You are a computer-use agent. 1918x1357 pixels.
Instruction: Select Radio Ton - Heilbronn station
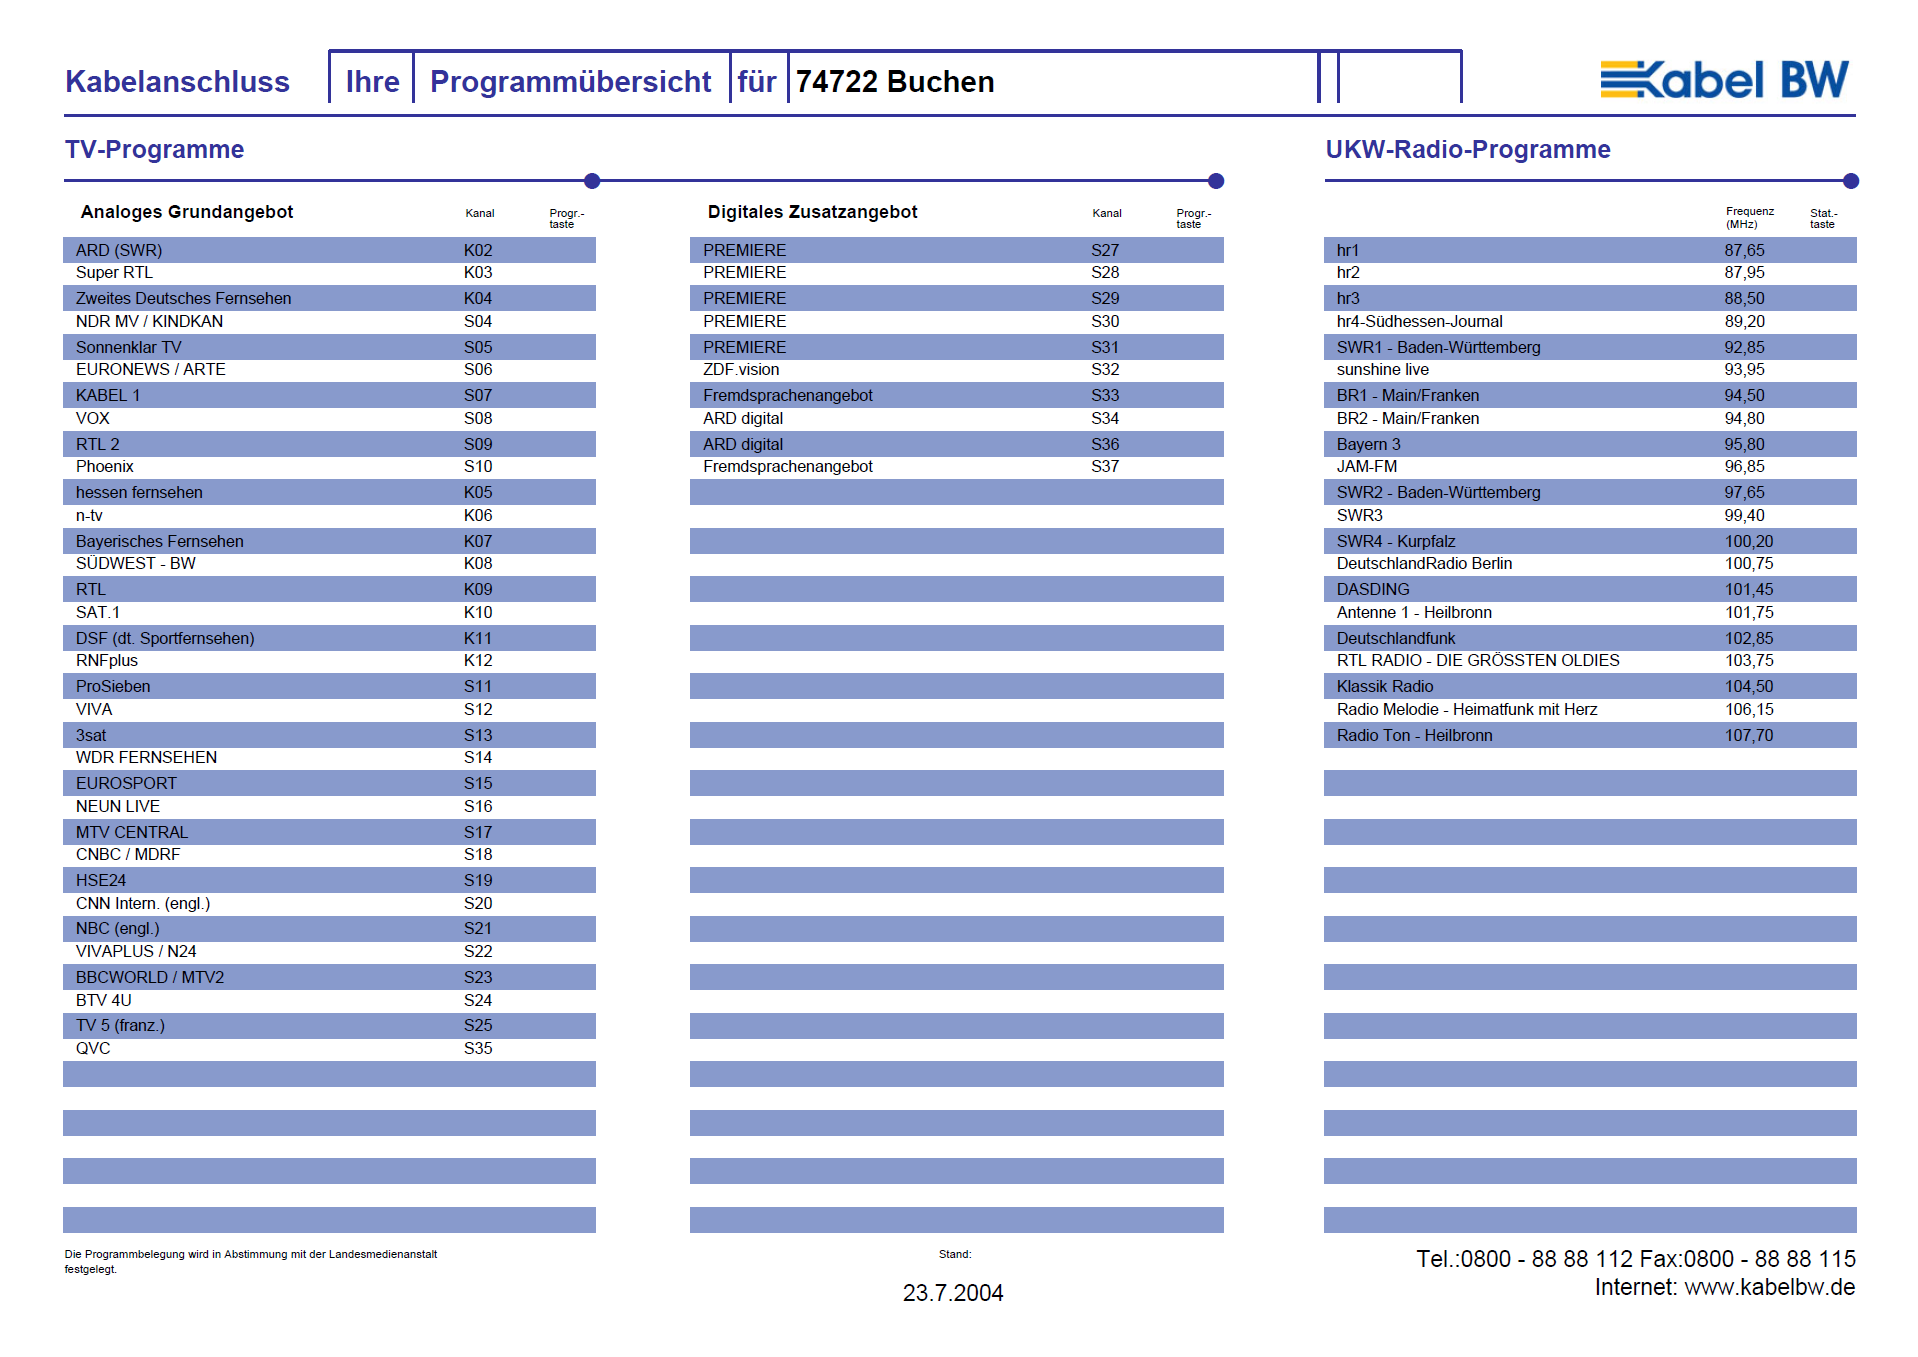[x=1590, y=735]
